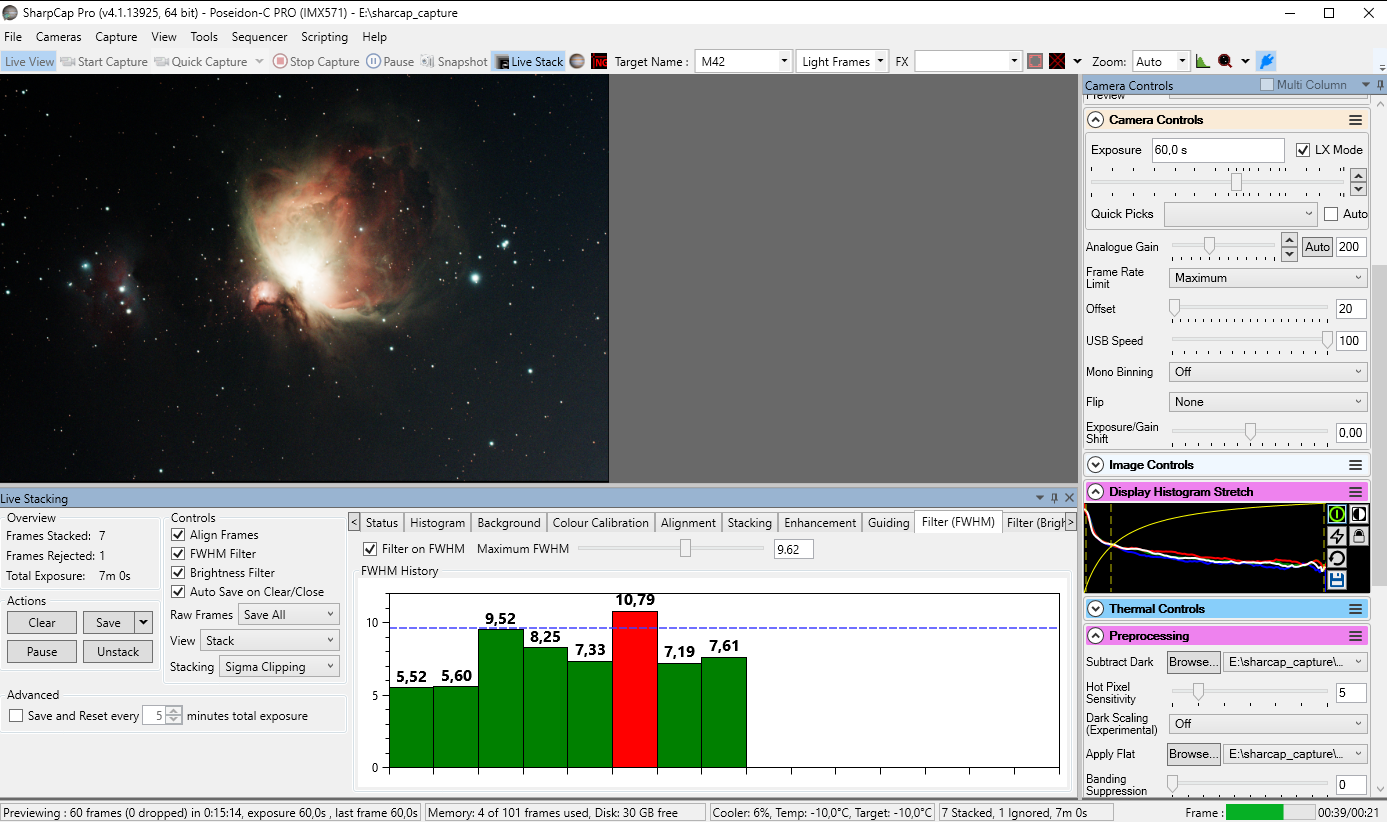1387x822 pixels.
Task: Take a Snapshot from the toolbar
Action: (454, 61)
